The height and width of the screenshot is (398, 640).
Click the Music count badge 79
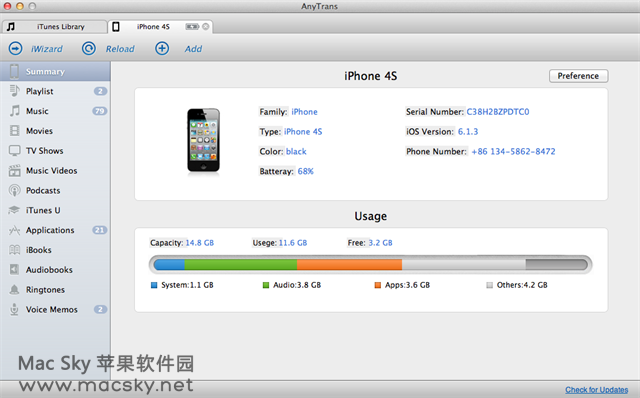click(x=100, y=111)
